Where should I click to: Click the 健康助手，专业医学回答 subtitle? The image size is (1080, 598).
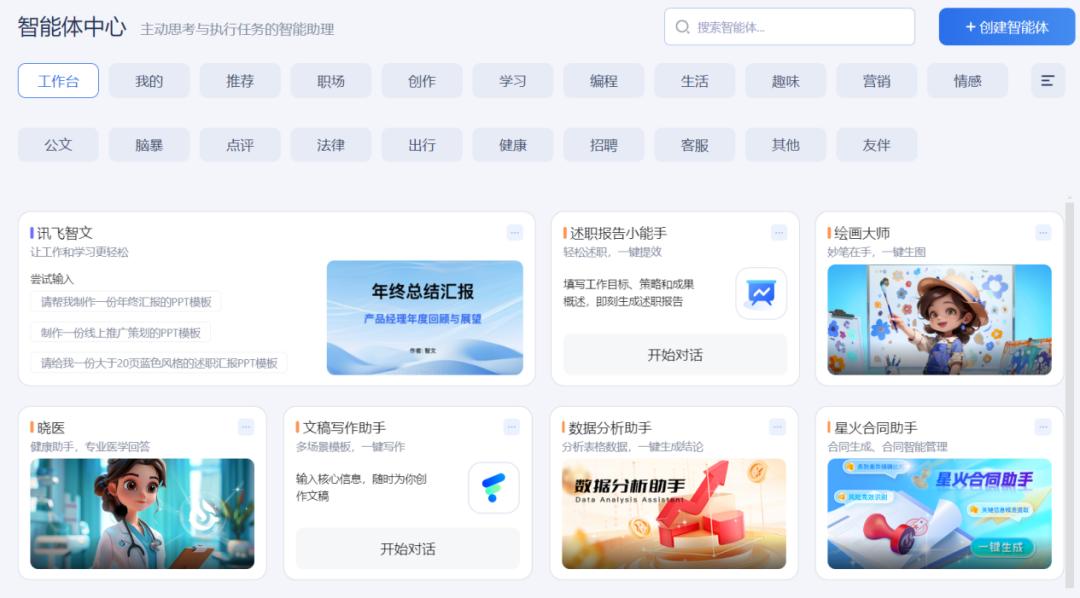[x=90, y=446]
